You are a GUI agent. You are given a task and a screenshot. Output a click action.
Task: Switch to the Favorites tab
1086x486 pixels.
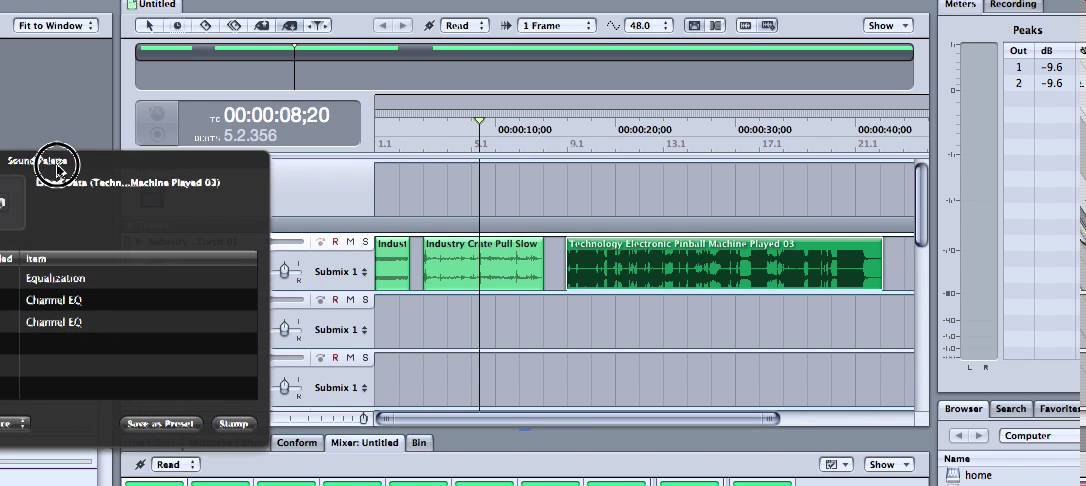(x=1059, y=408)
